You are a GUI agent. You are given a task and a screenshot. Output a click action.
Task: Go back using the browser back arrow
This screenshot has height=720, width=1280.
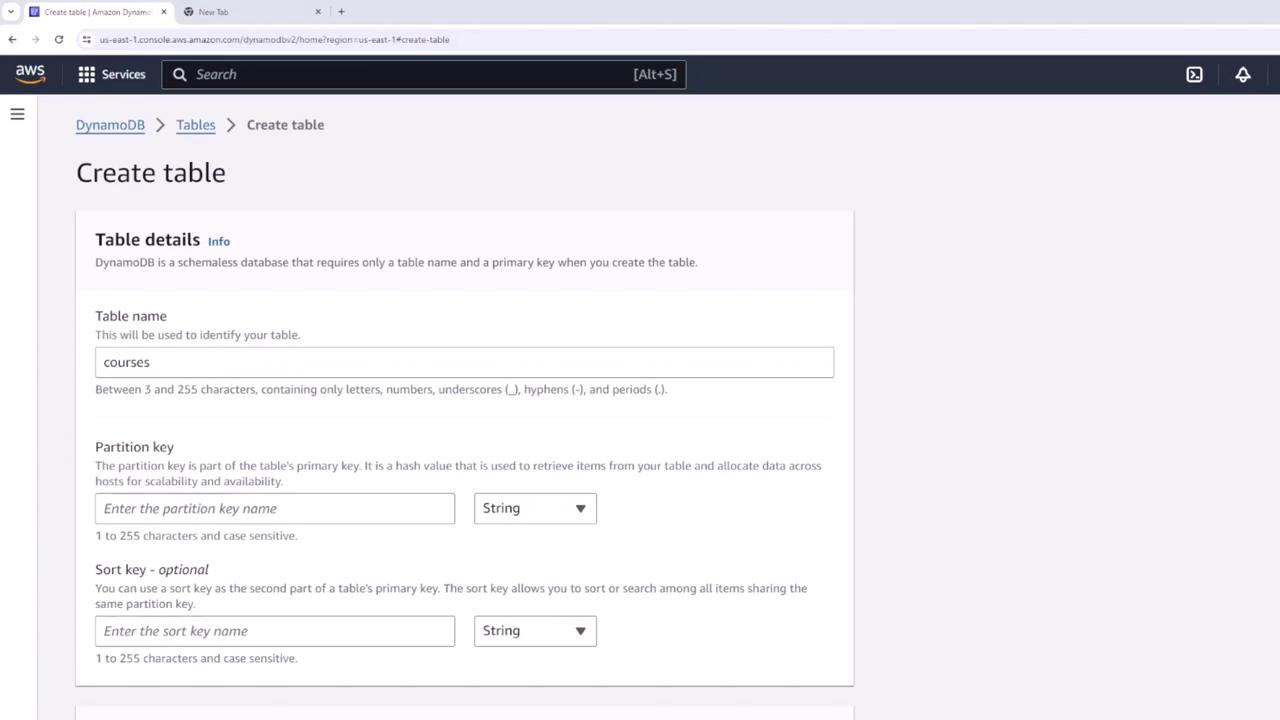(12, 40)
